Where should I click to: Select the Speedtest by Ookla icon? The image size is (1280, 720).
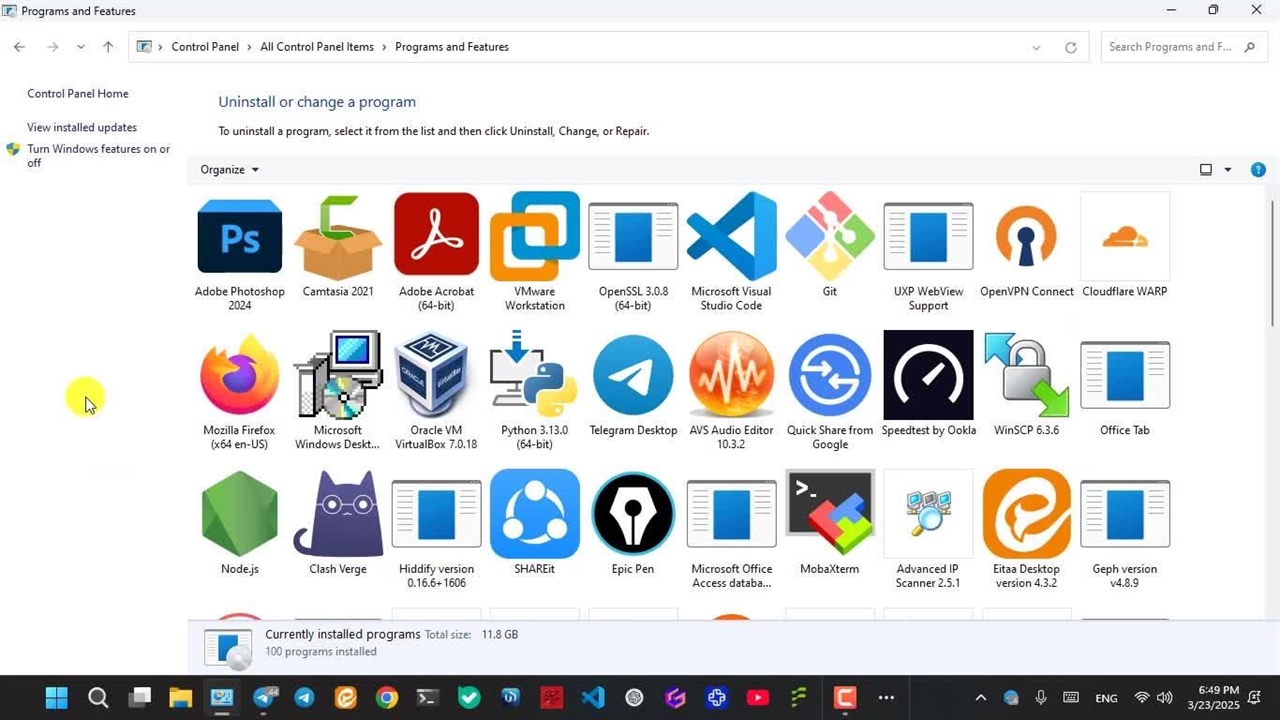(x=928, y=376)
